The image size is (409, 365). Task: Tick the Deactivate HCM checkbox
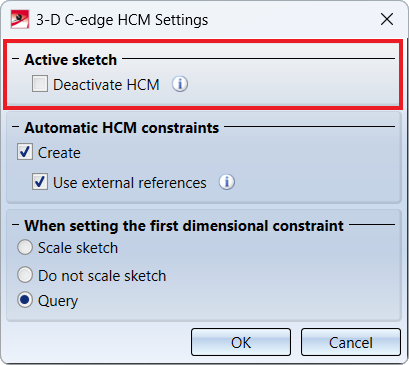coord(40,84)
